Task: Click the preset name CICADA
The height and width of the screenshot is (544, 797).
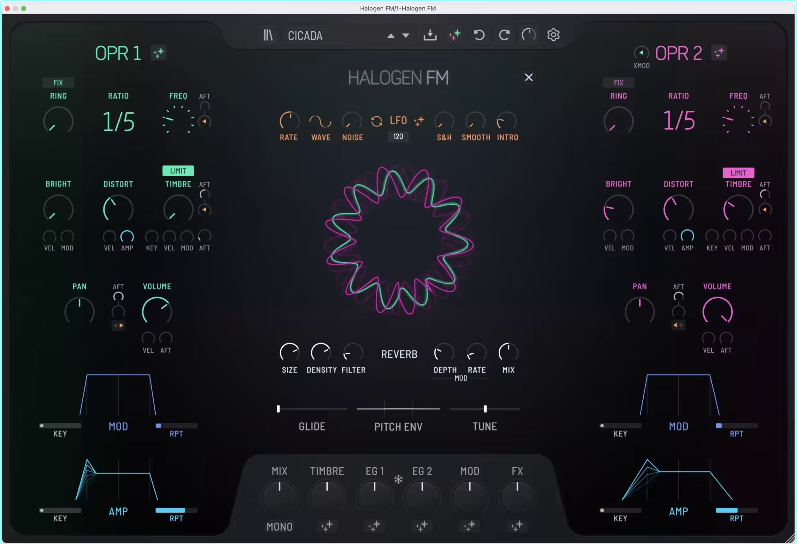Action: point(305,36)
